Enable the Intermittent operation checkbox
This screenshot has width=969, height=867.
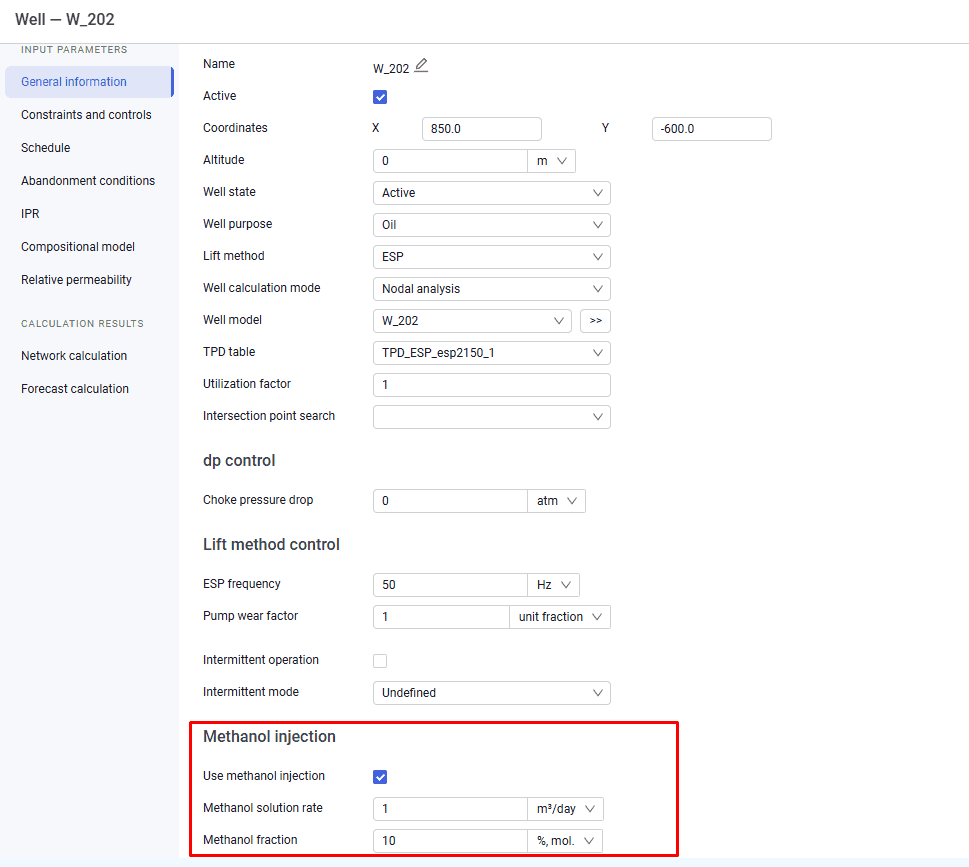[380, 661]
